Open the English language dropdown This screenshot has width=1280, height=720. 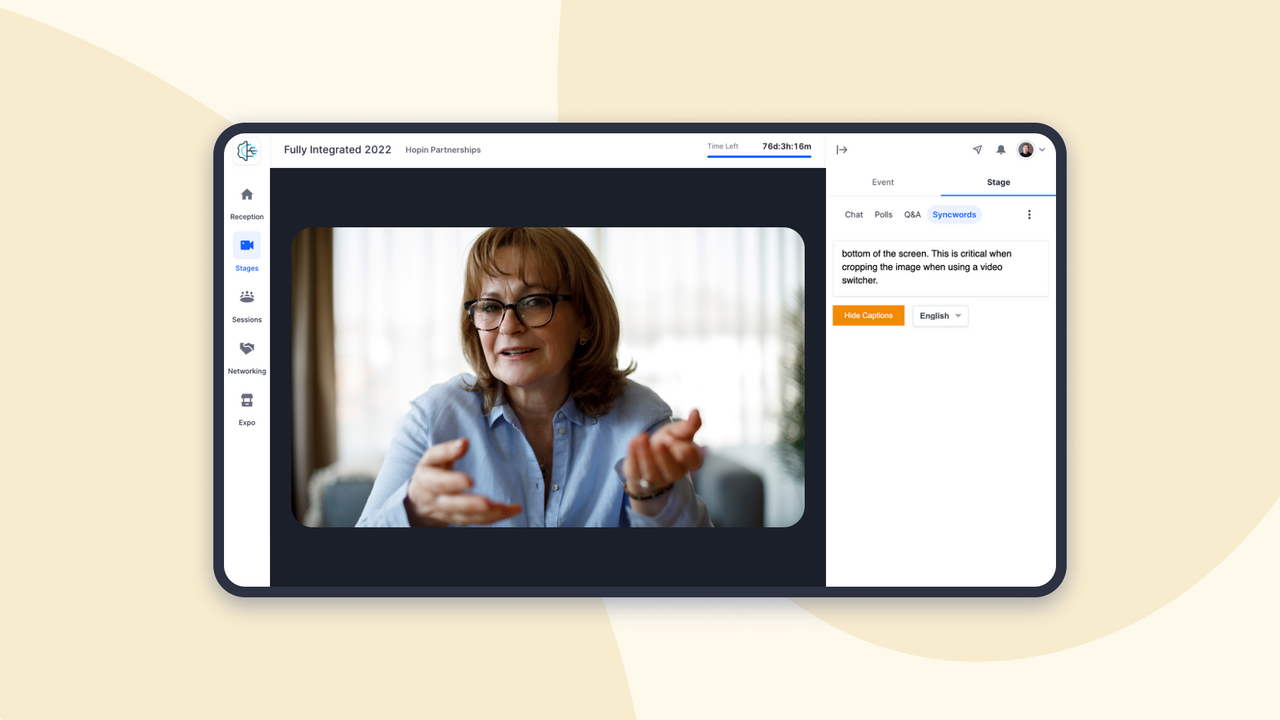pos(939,315)
